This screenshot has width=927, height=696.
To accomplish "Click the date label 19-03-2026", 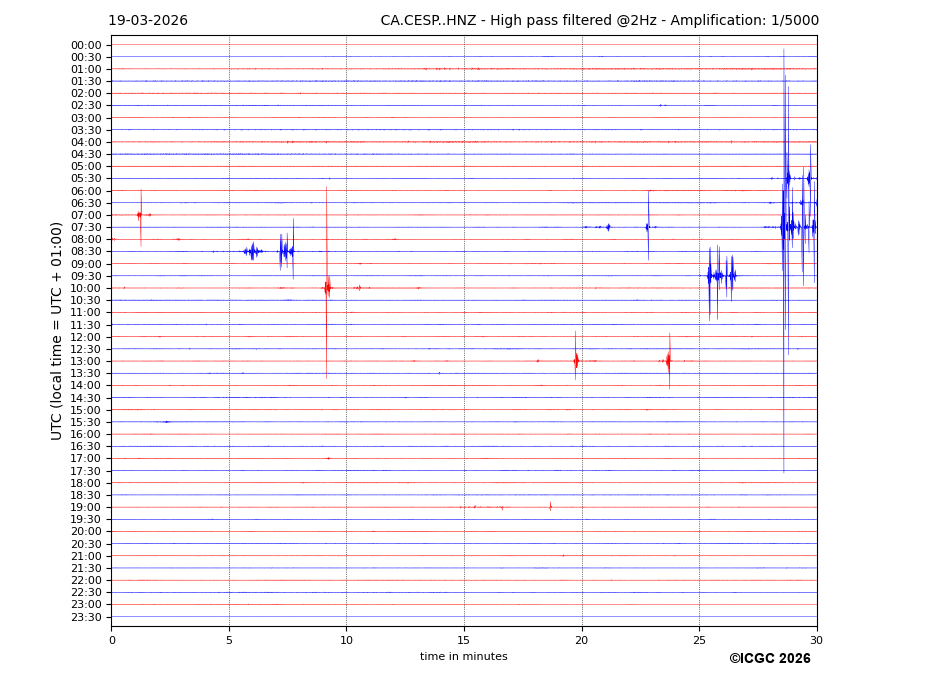I will coord(148,21).
